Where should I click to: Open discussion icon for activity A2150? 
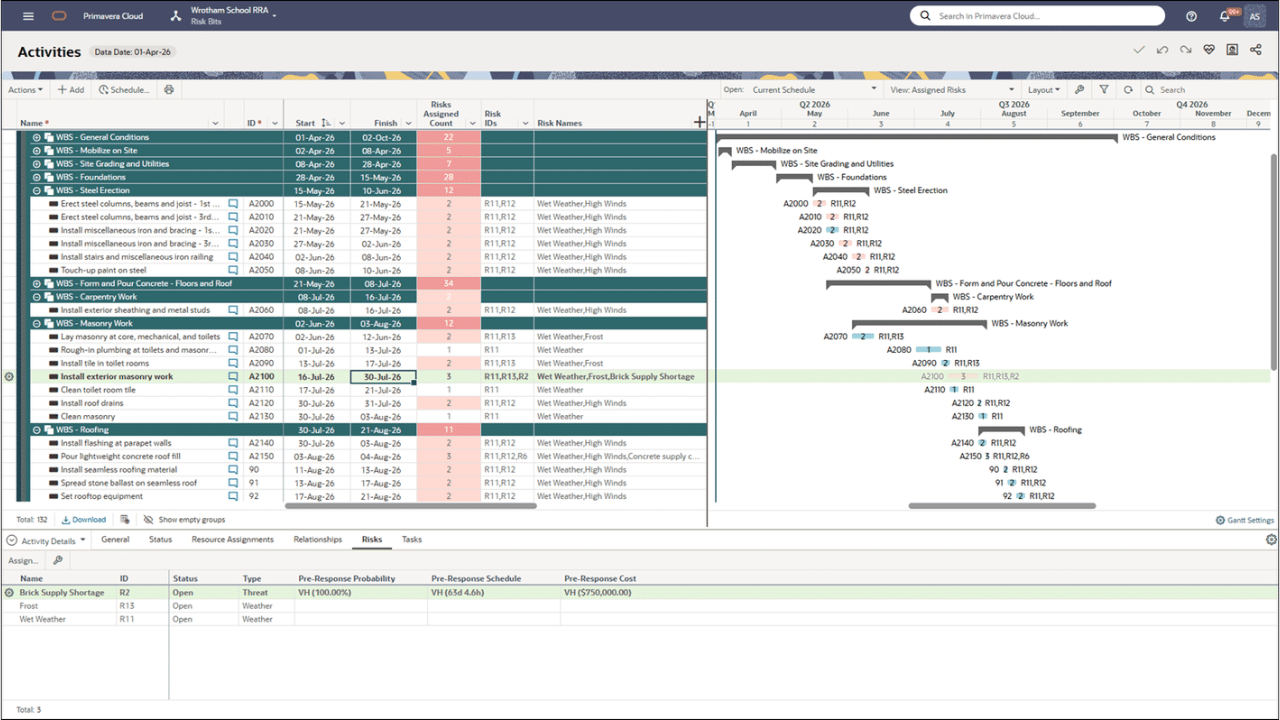click(233, 456)
